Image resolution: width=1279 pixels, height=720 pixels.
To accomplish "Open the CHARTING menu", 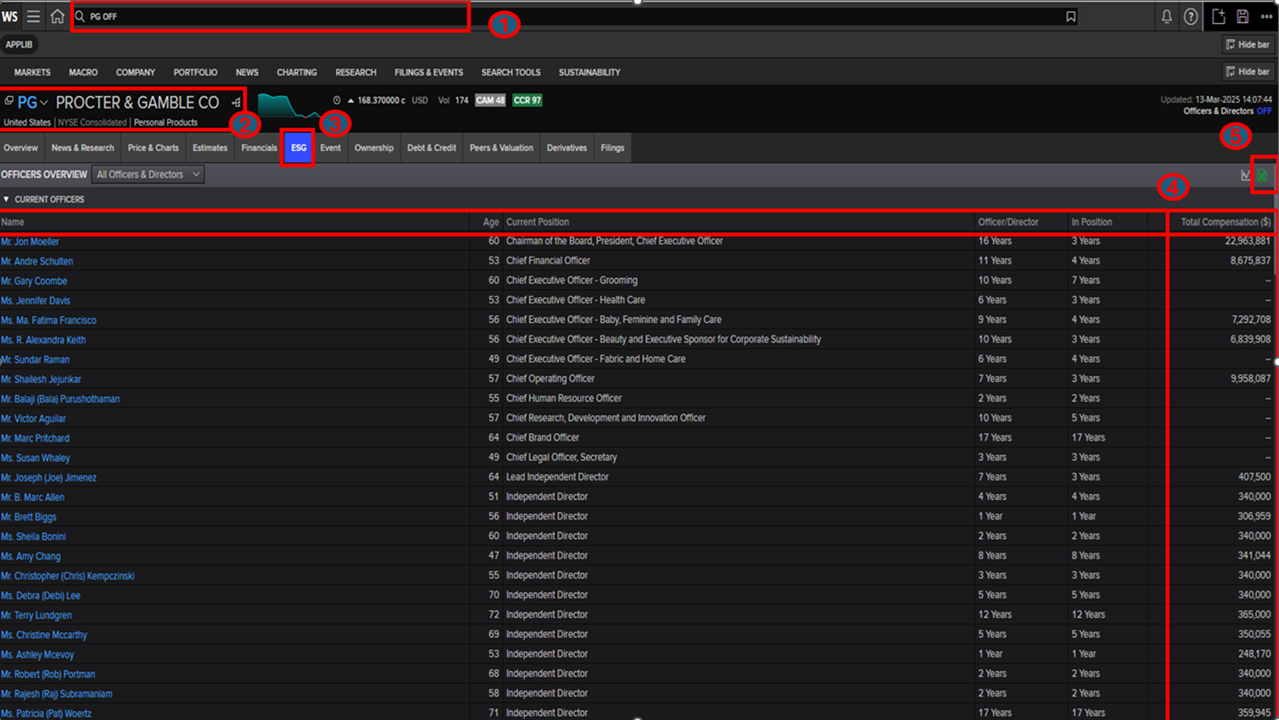I will (297, 72).
